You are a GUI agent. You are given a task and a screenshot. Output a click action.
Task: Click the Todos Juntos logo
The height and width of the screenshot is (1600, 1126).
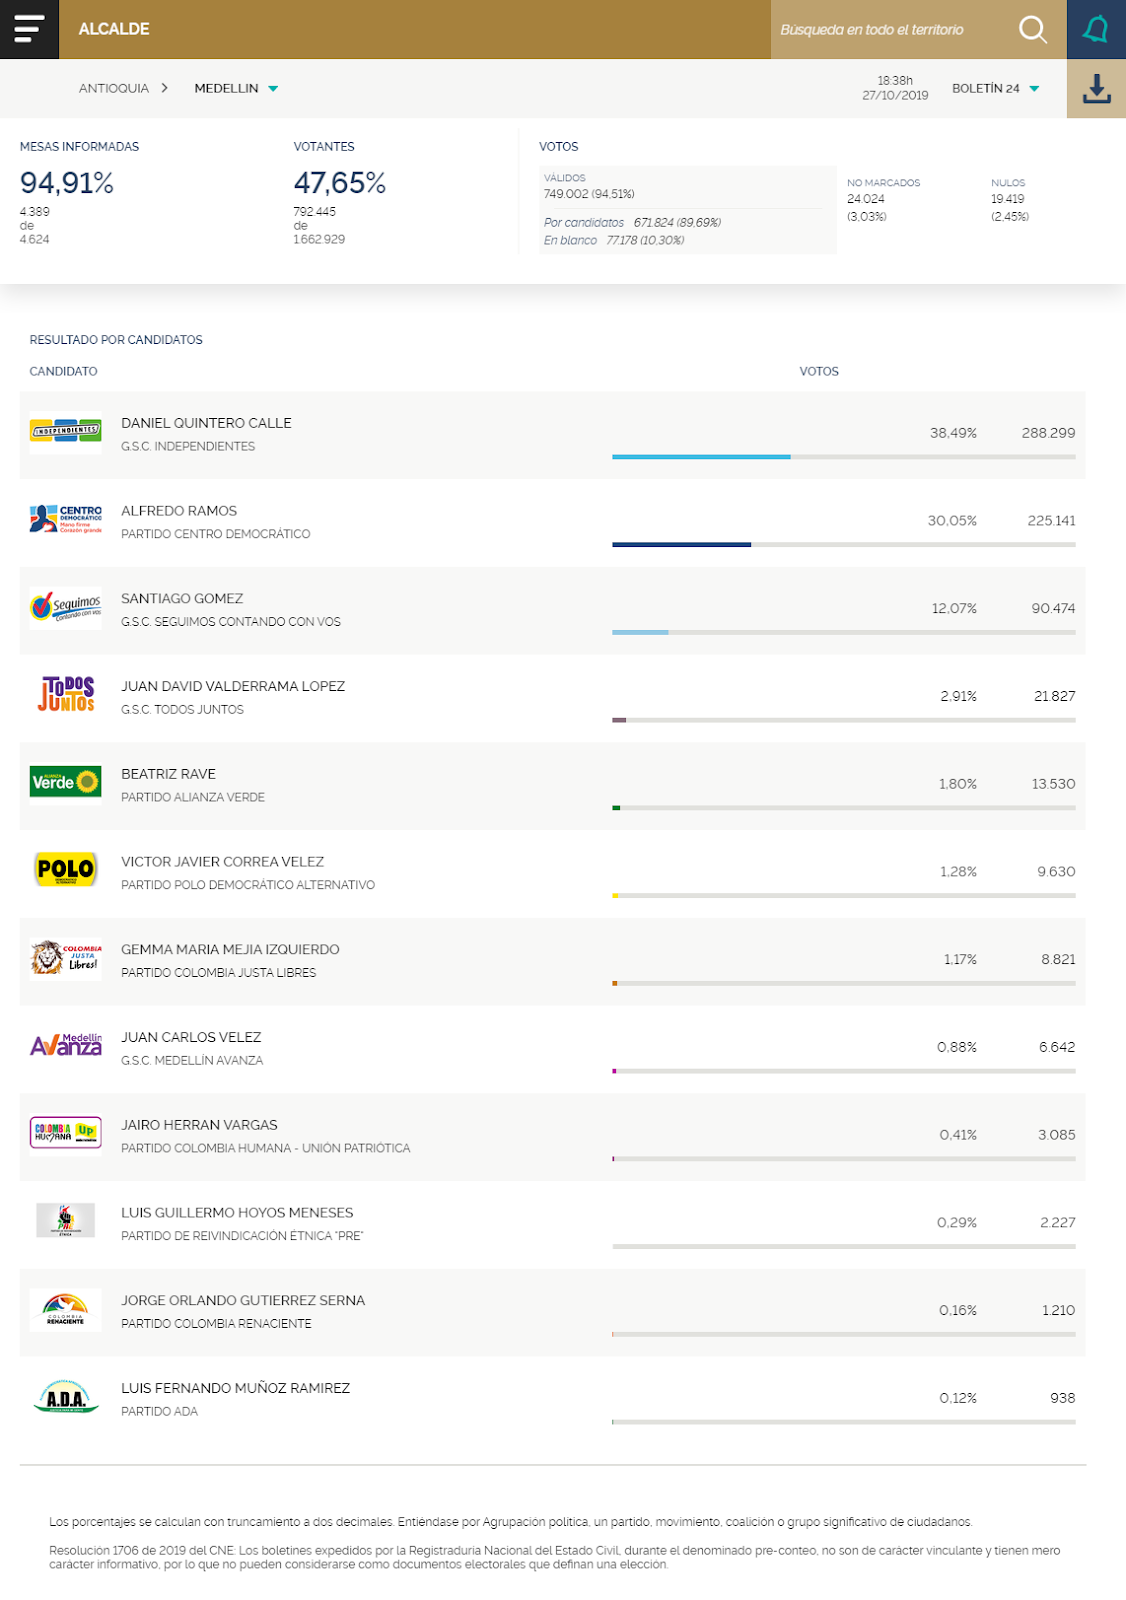[66, 694]
